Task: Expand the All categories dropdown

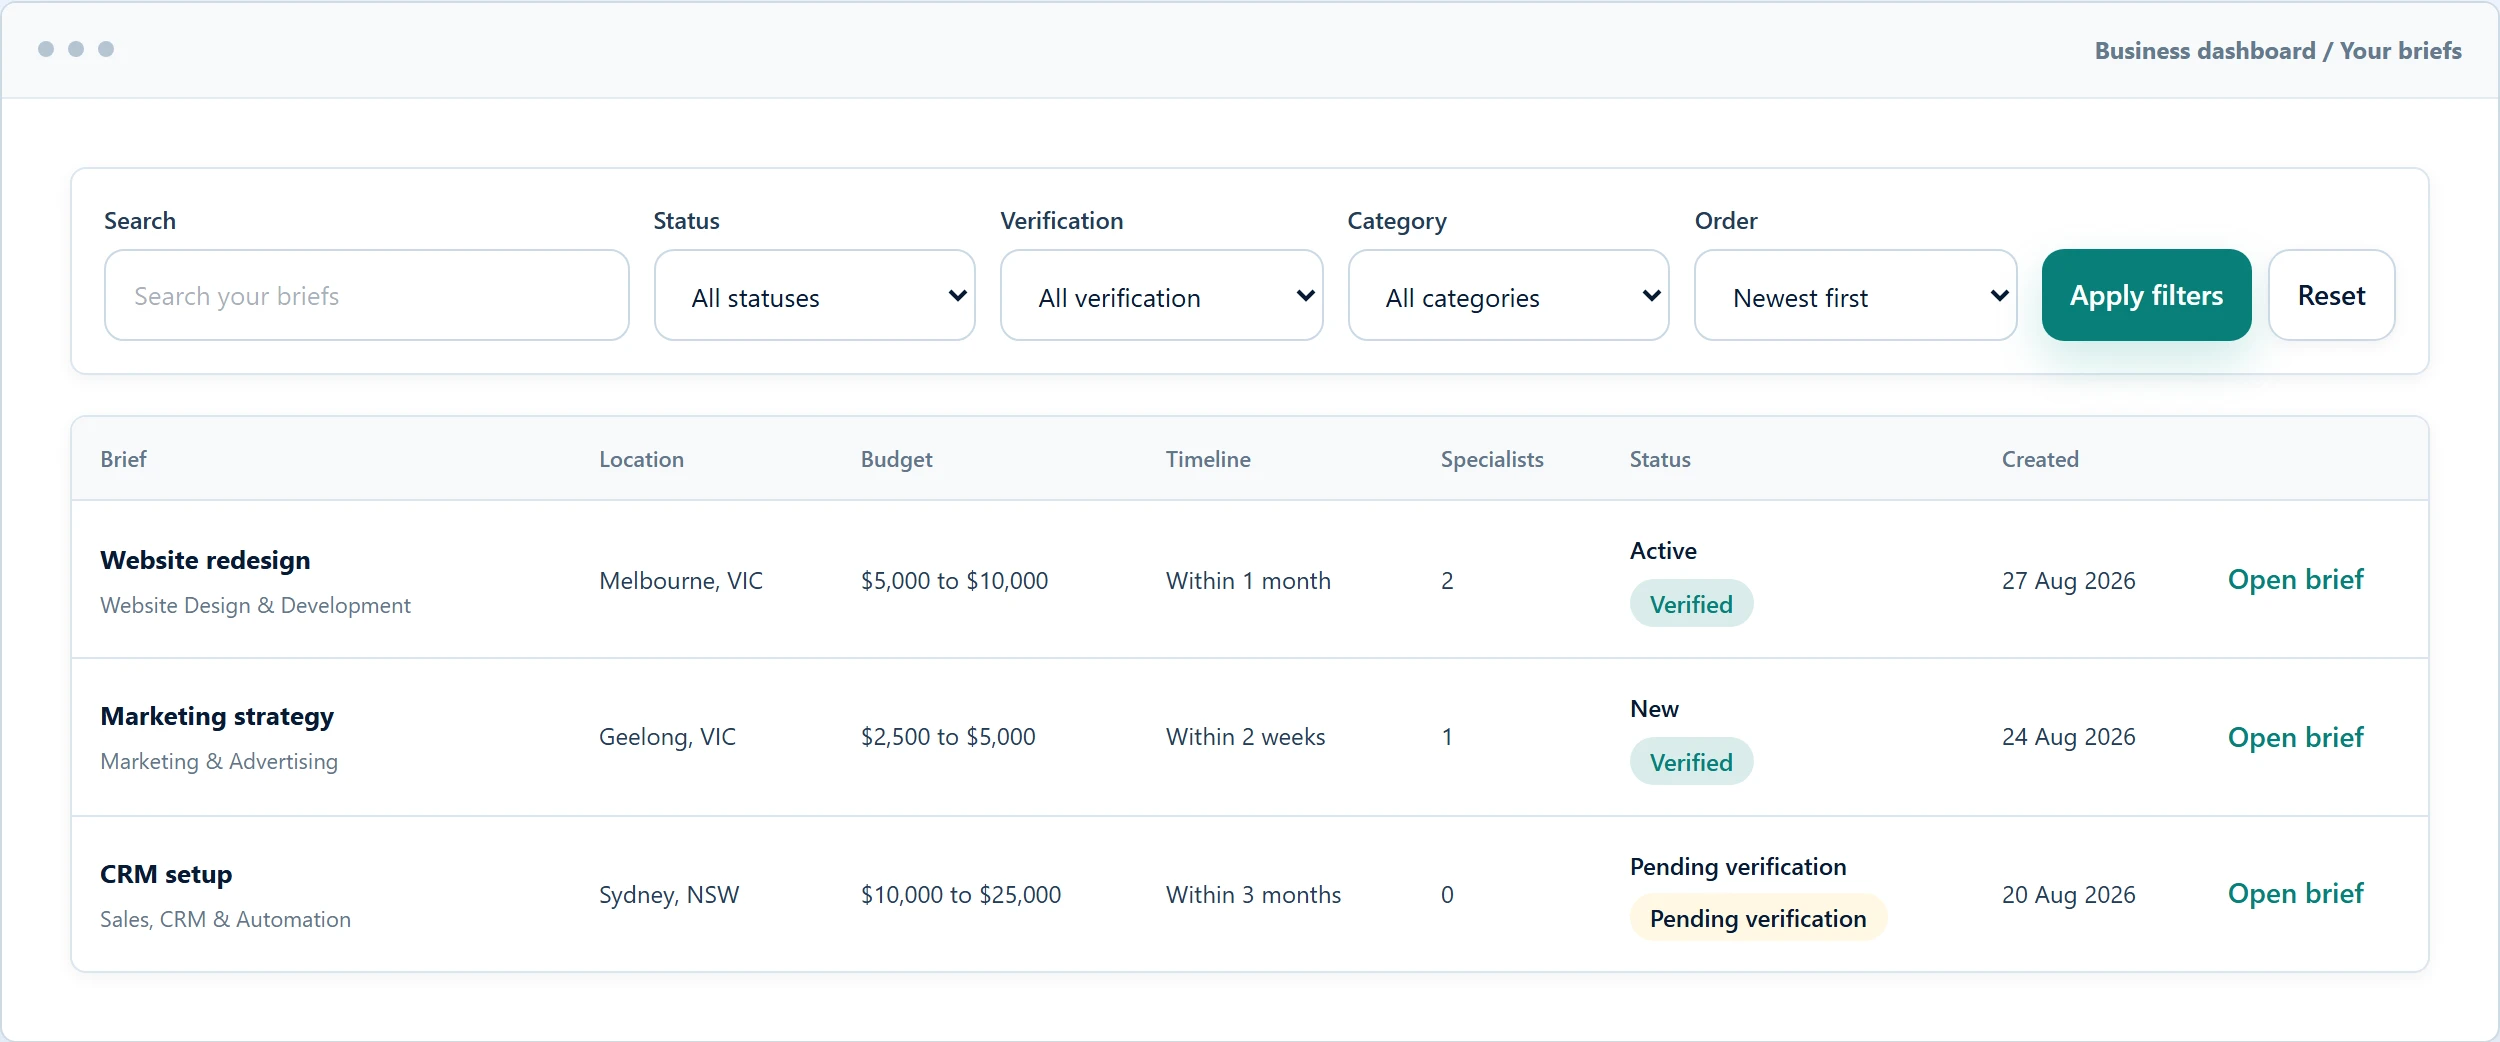Action: pos(1508,295)
